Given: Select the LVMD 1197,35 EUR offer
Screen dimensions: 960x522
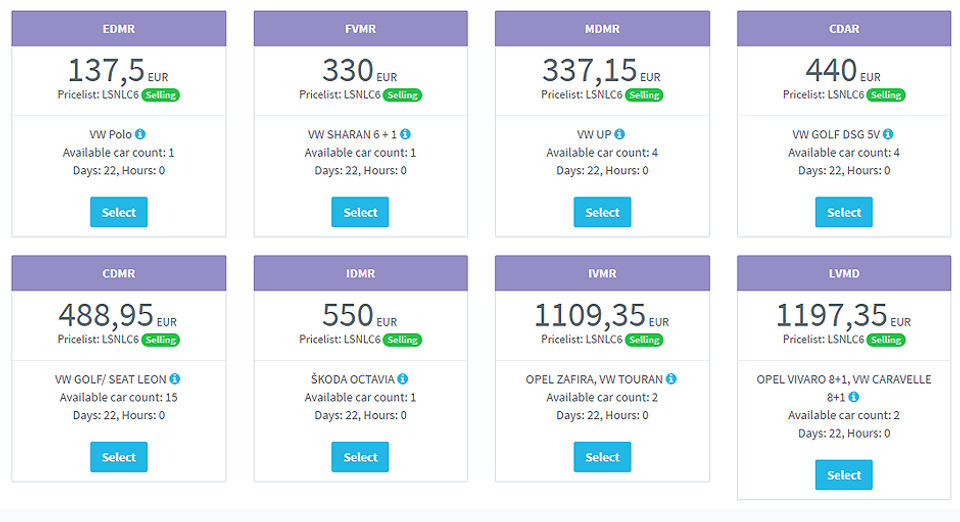Looking at the screenshot, I should (x=843, y=475).
